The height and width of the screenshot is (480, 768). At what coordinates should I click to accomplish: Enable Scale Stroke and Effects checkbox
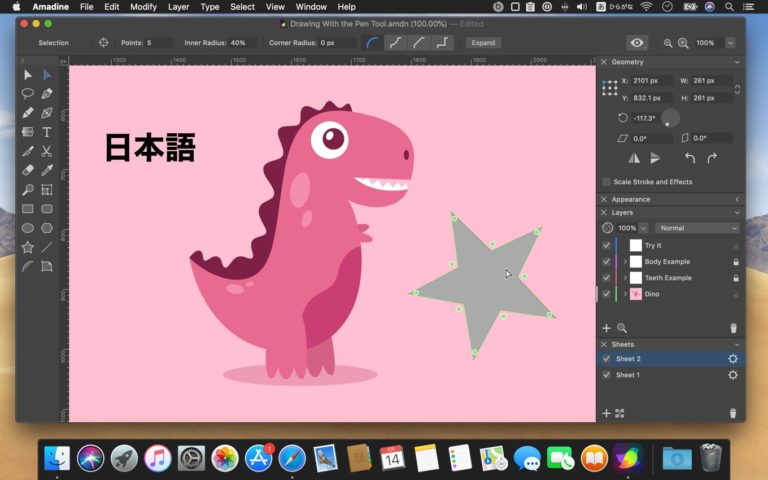(x=606, y=182)
